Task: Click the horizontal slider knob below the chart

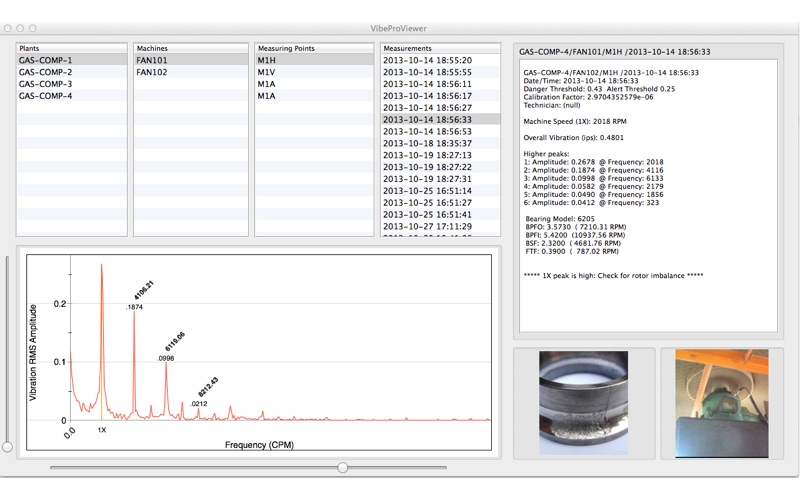Action: pos(343,467)
